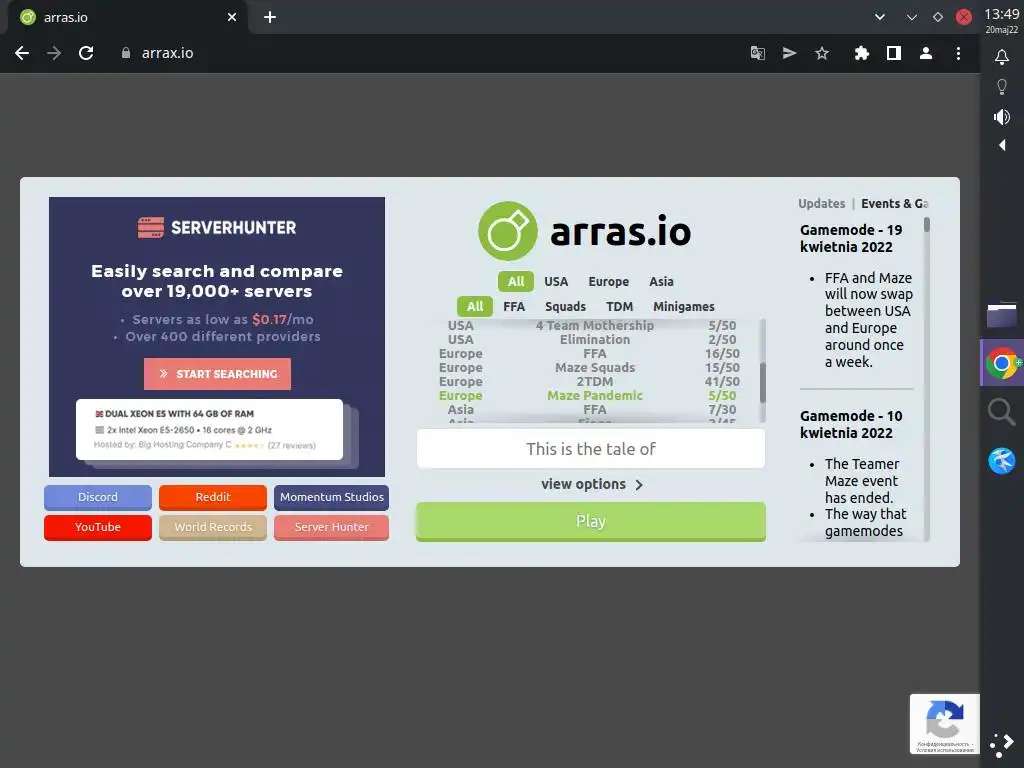Filter gamemodes by Minigames
This screenshot has width=1024, height=768.
[684, 306]
